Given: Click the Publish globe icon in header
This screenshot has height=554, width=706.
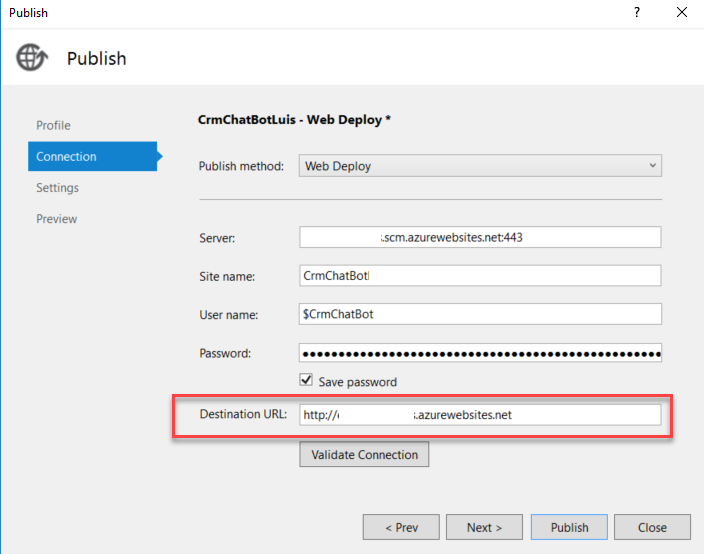Looking at the screenshot, I should [x=32, y=57].
